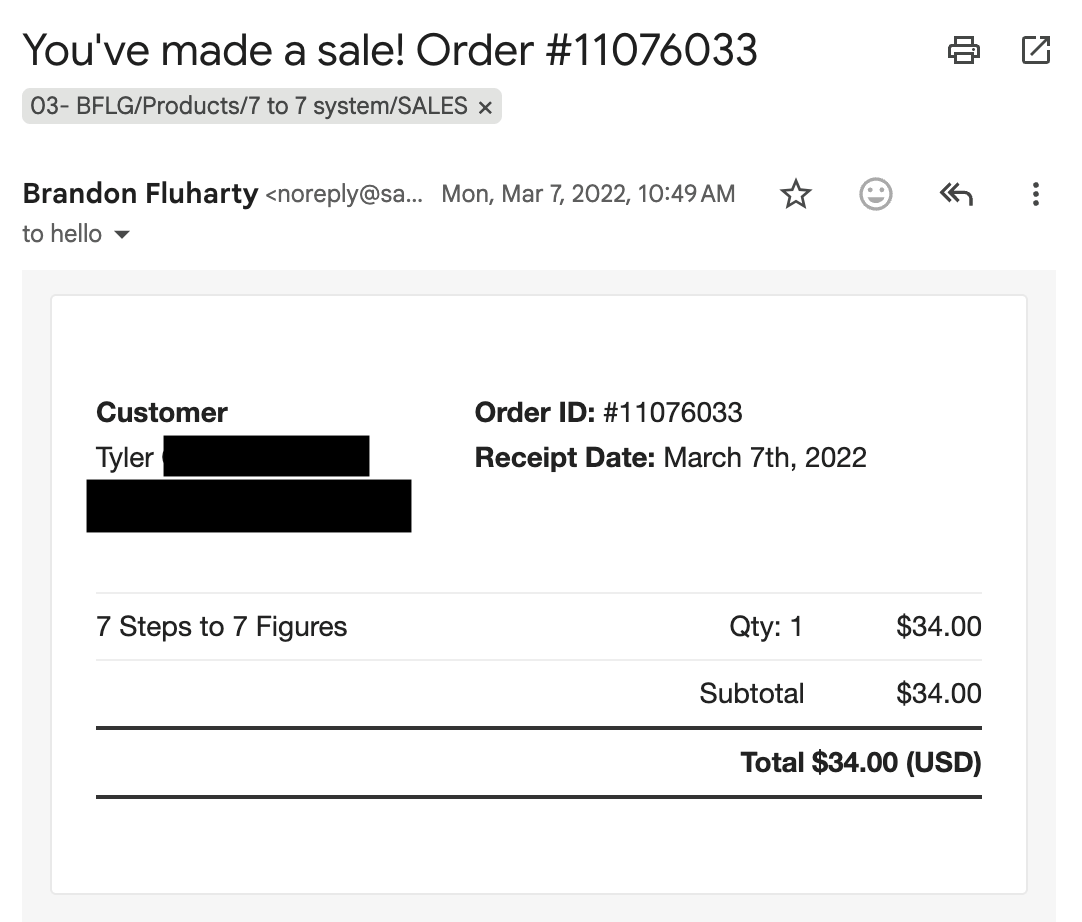
Task: Click the Mon, Mar 7, 2022 timestamp
Action: point(588,194)
